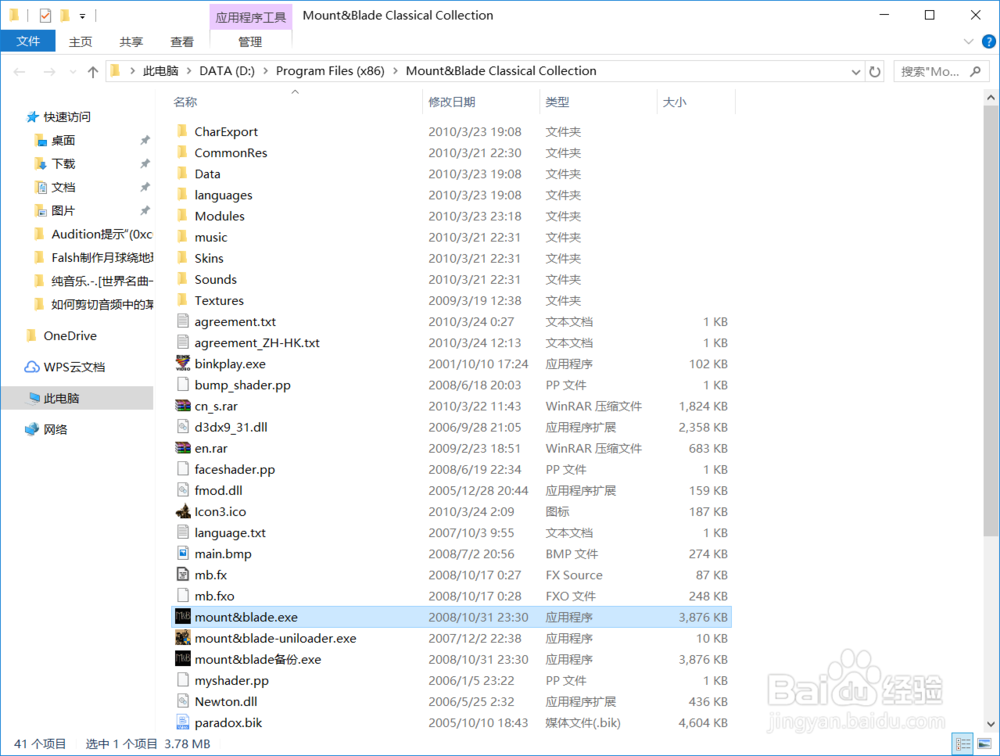Screen dimensions: 1000x756
Task: Select the language.txt file name
Action: pos(230,533)
